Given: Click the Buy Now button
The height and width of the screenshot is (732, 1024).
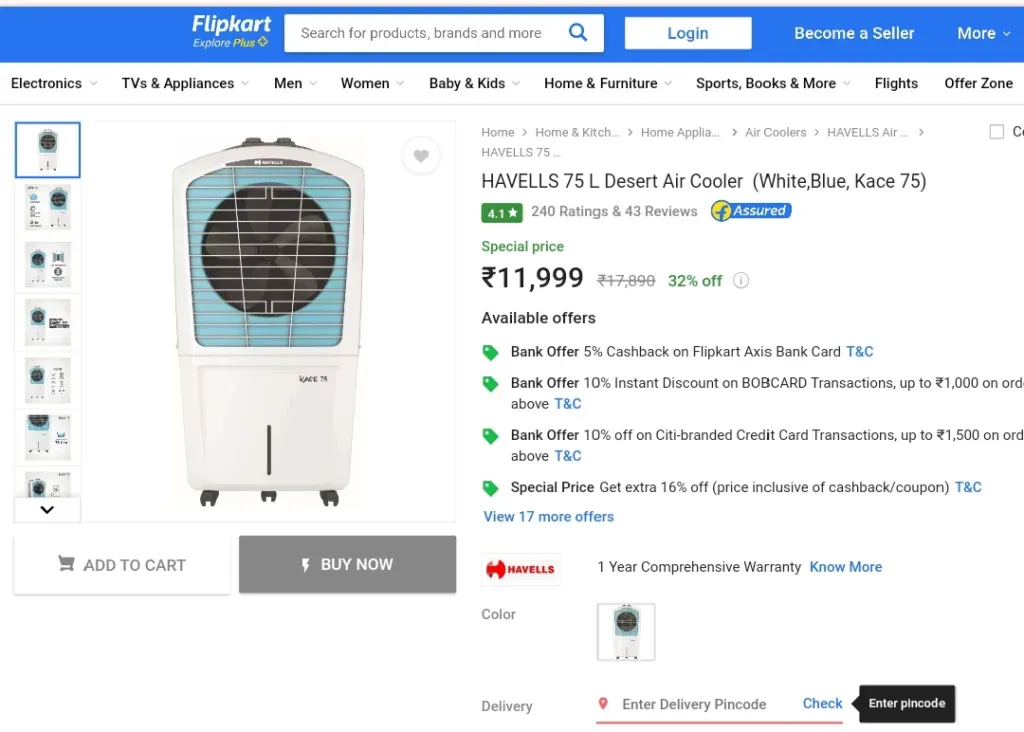Looking at the screenshot, I should [x=347, y=564].
